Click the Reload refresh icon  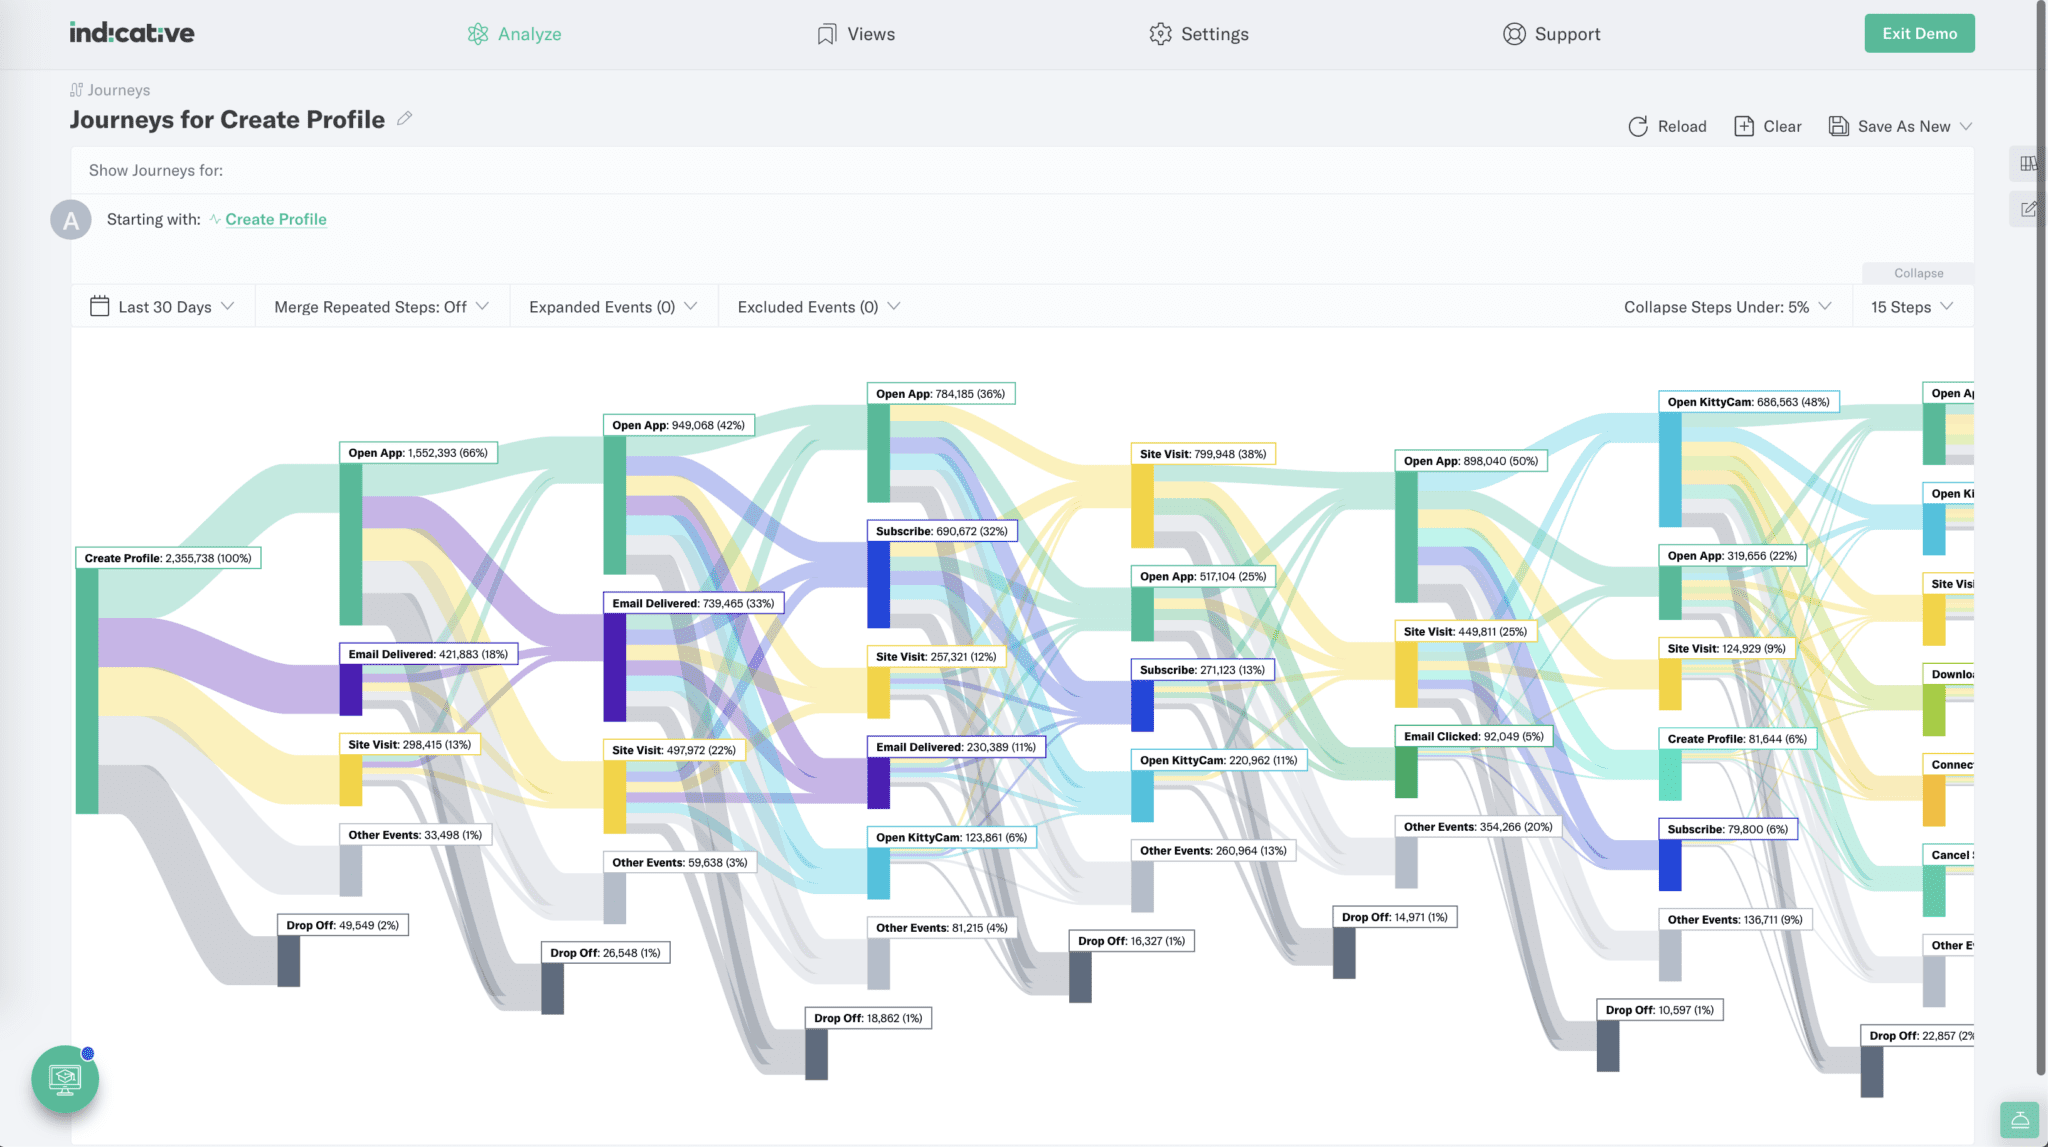coord(1638,126)
